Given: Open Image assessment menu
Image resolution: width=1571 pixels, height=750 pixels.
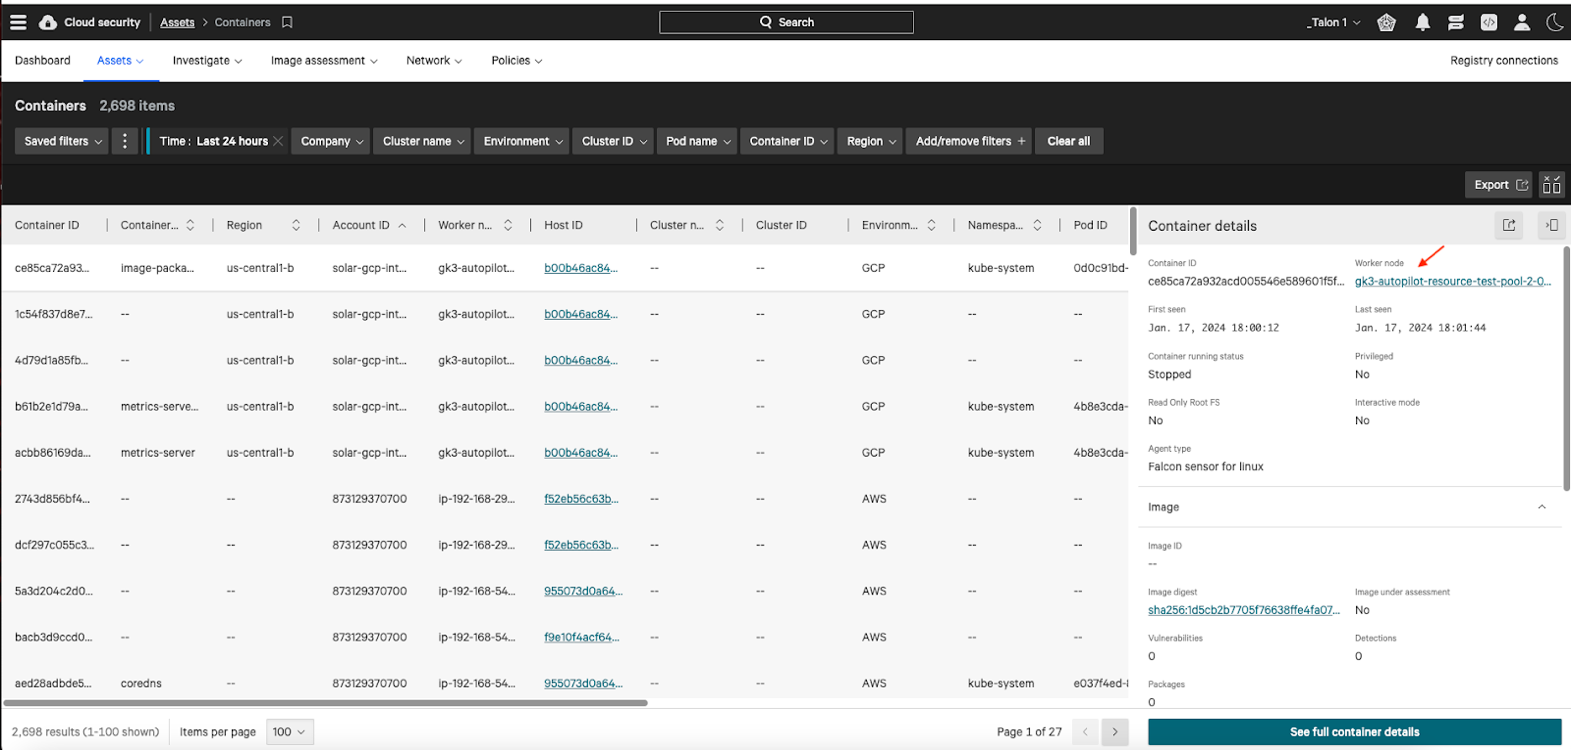Looking at the screenshot, I should tap(324, 61).
